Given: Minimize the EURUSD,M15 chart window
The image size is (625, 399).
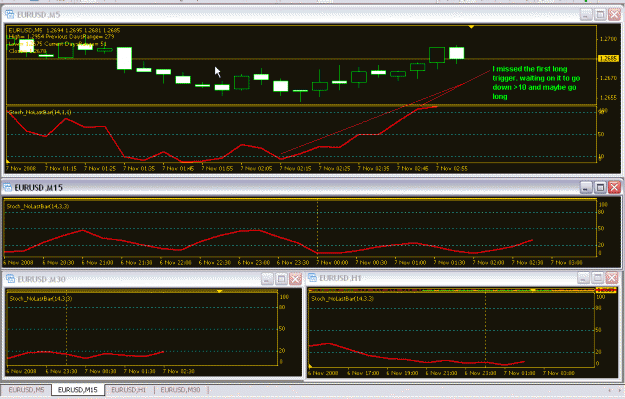Looking at the screenshot, I should click(586, 187).
